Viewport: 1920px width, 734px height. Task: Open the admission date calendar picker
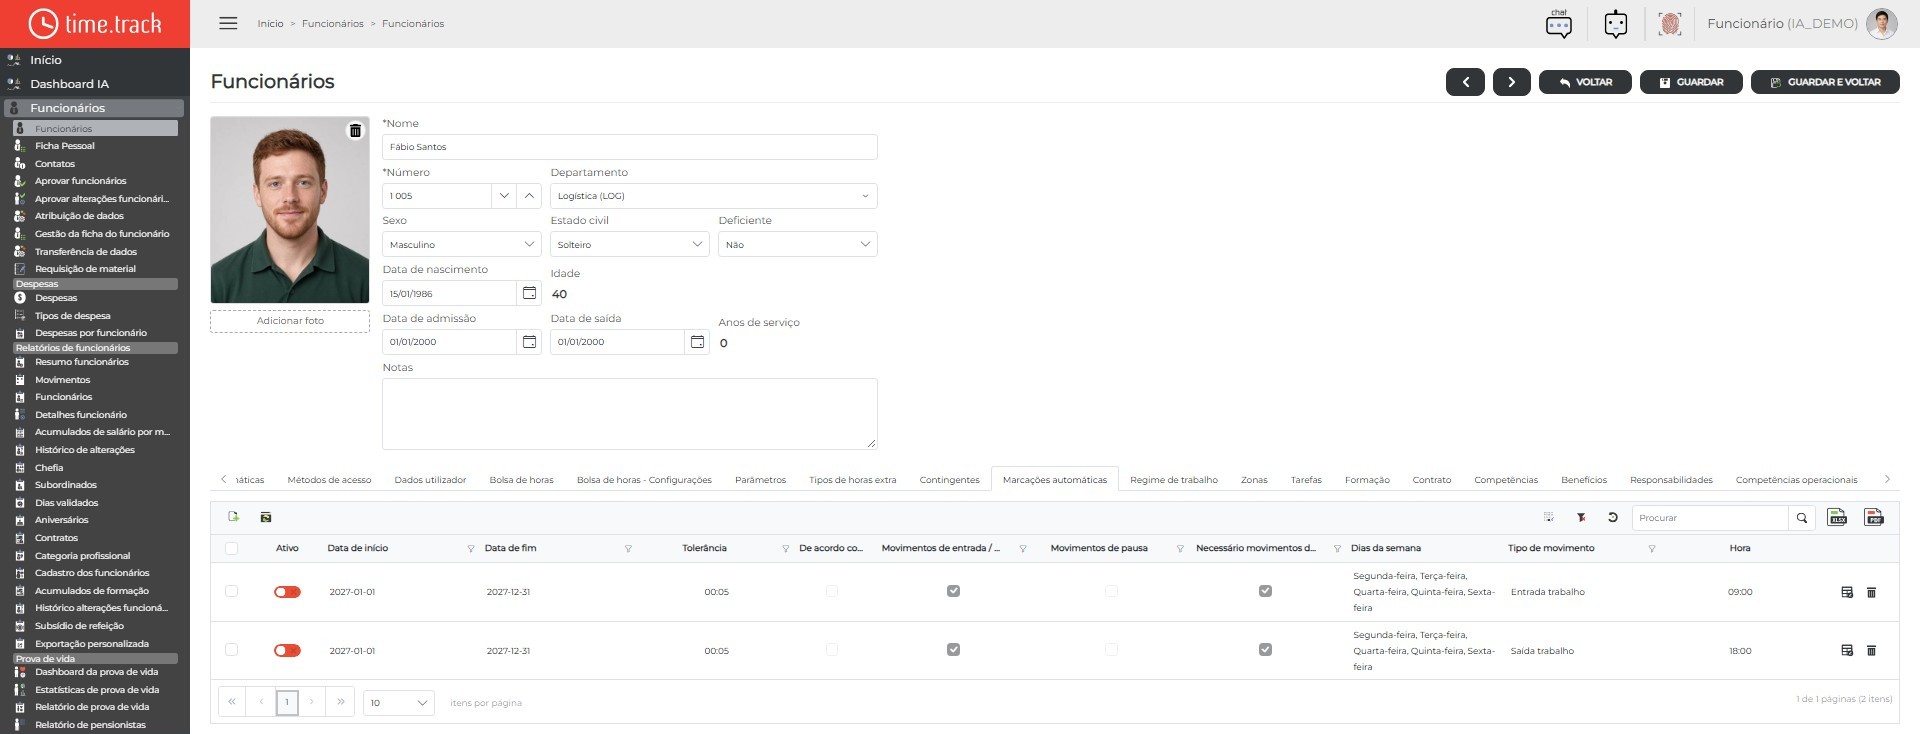tap(530, 342)
